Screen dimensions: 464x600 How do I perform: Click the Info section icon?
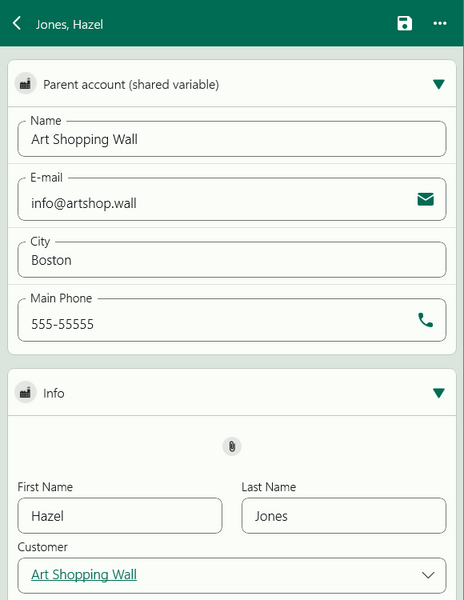pyautogui.click(x=25, y=392)
